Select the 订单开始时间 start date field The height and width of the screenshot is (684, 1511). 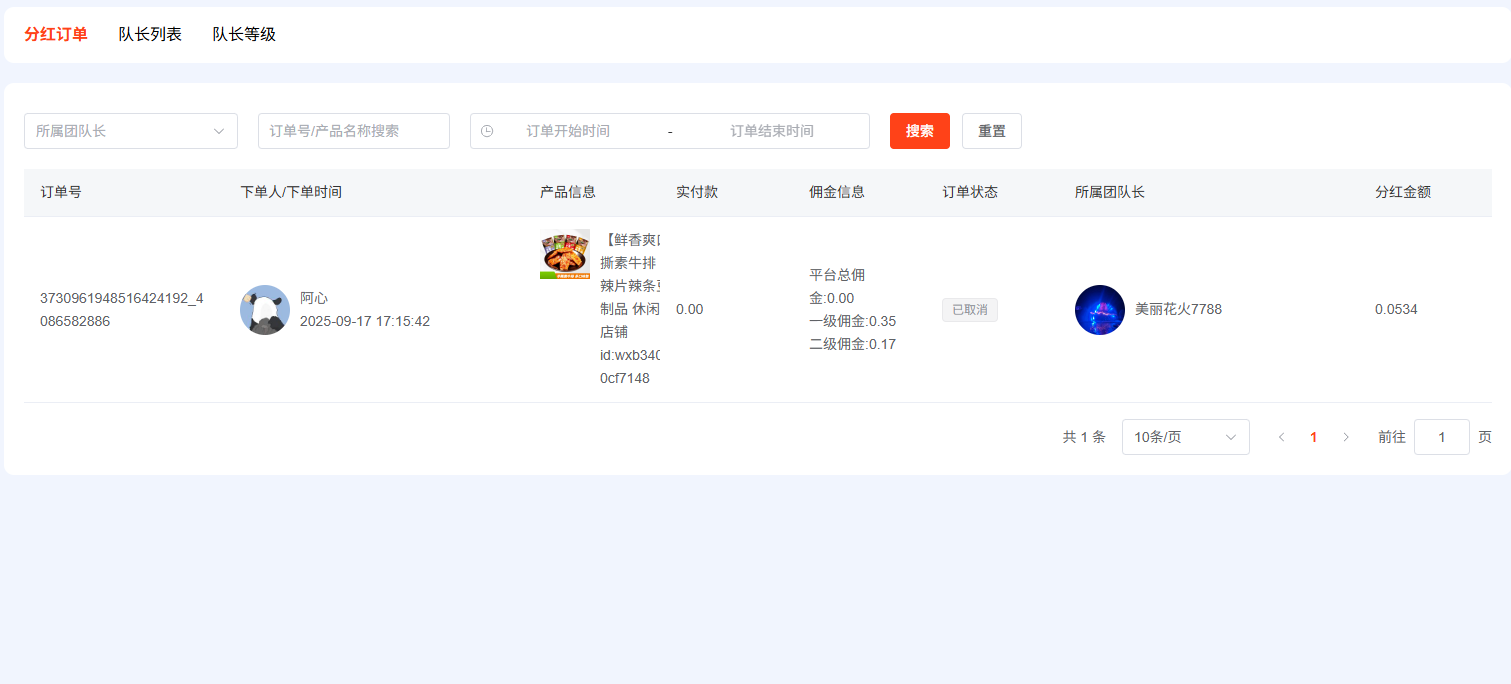coord(568,131)
